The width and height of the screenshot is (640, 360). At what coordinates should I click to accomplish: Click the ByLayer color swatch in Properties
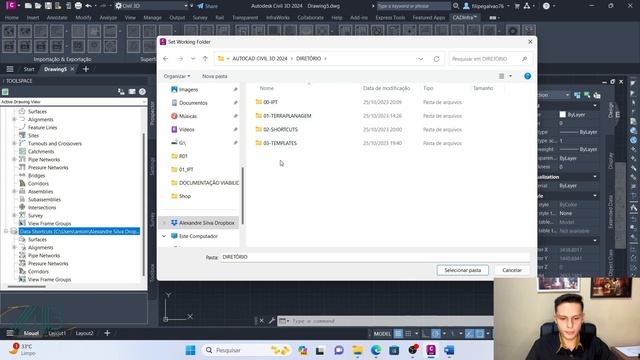pyautogui.click(x=562, y=115)
